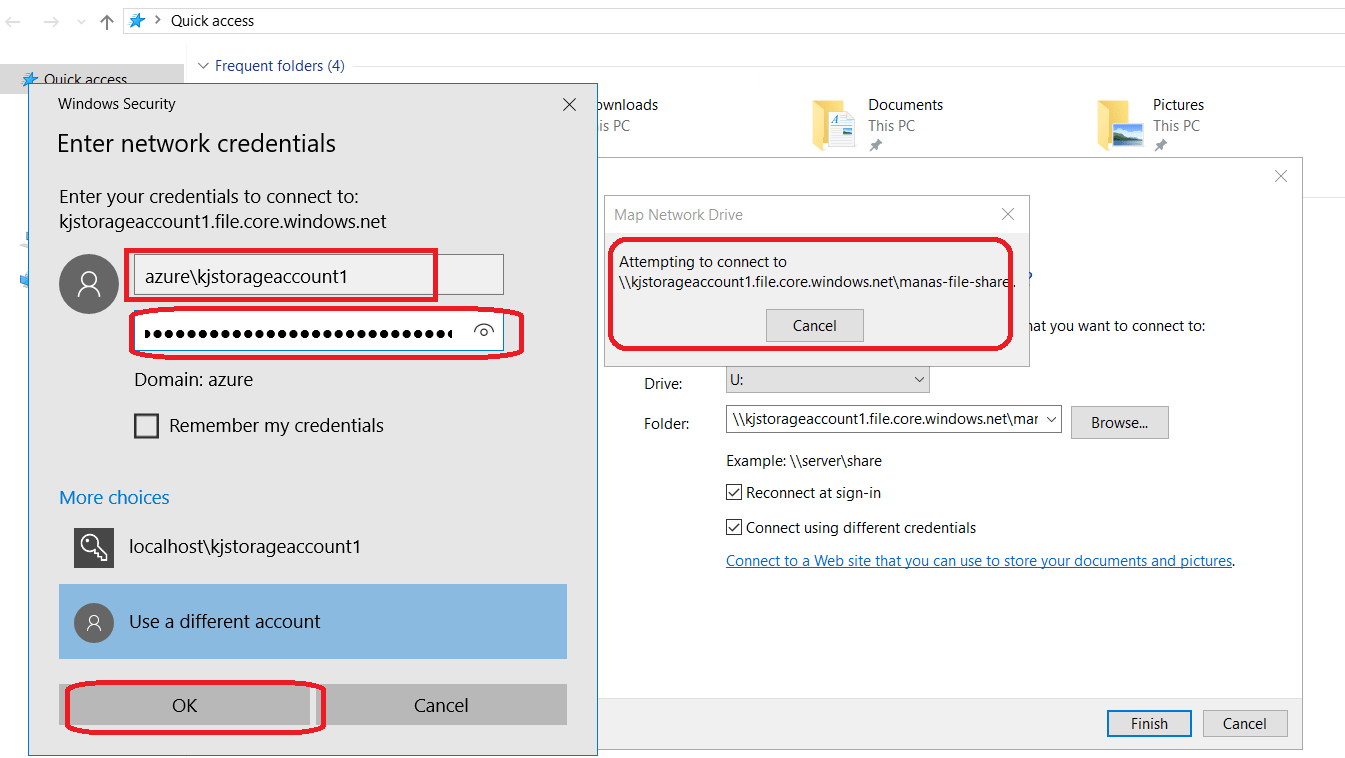Screen dimensions: 1345x758
Task: Go up one level with the up arrow
Action: pyautogui.click(x=107, y=21)
